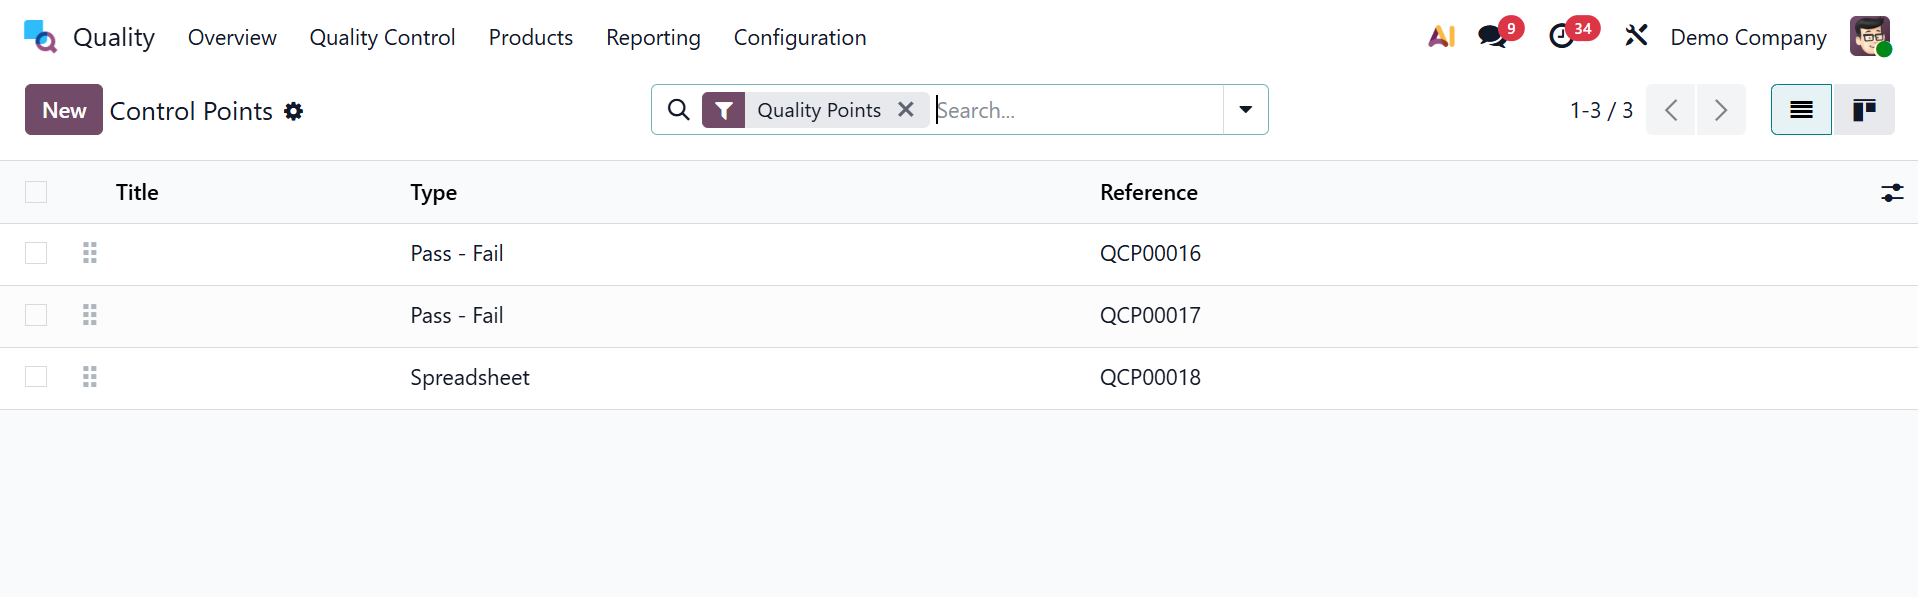Tick the select-all checkbox in header
The image size is (1918, 597).
pyautogui.click(x=36, y=192)
